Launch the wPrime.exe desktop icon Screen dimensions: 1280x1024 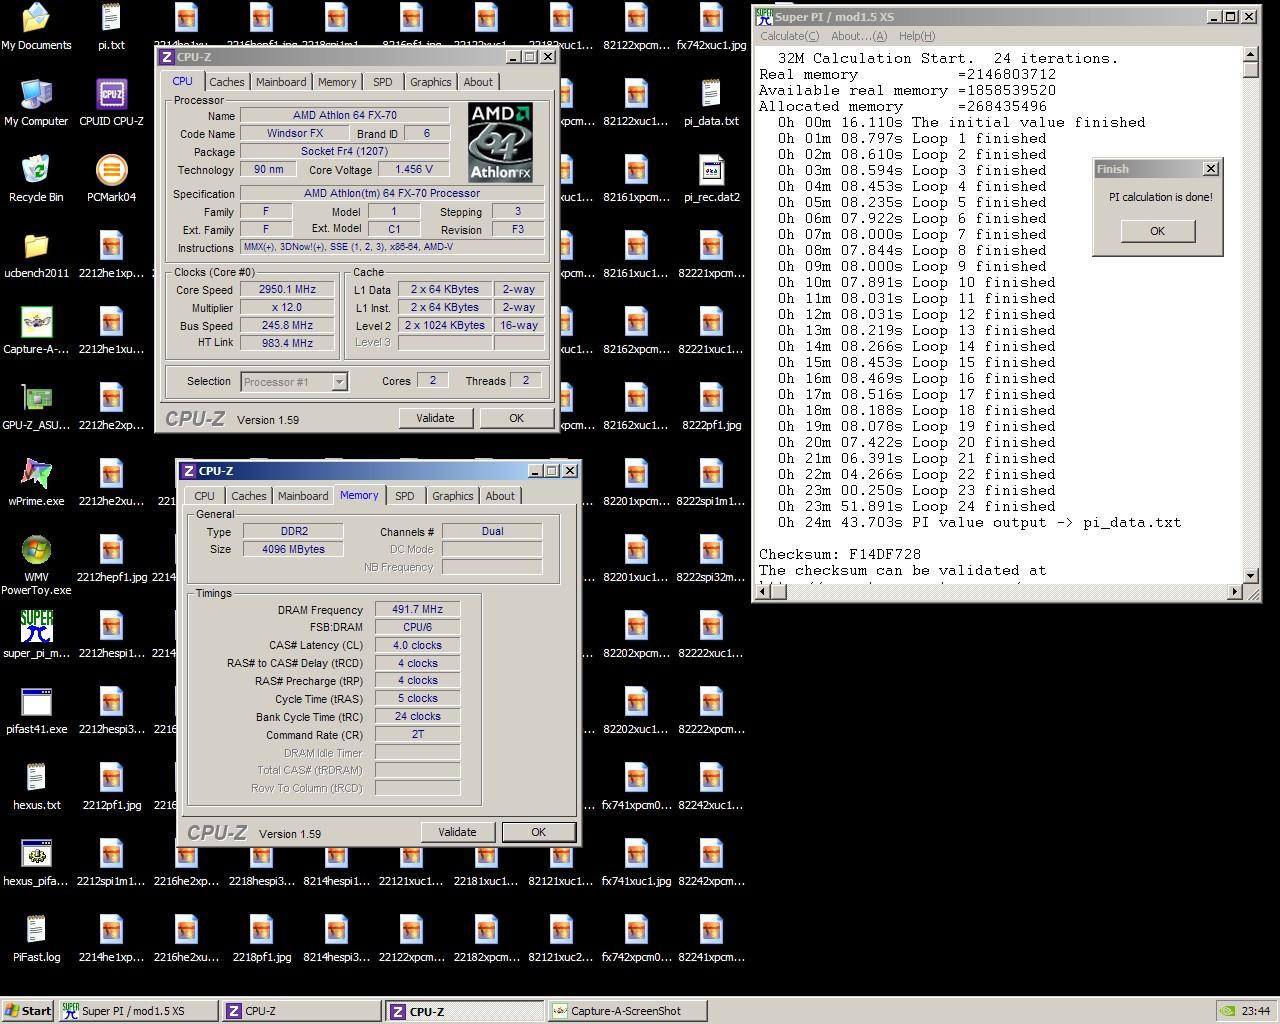click(36, 483)
